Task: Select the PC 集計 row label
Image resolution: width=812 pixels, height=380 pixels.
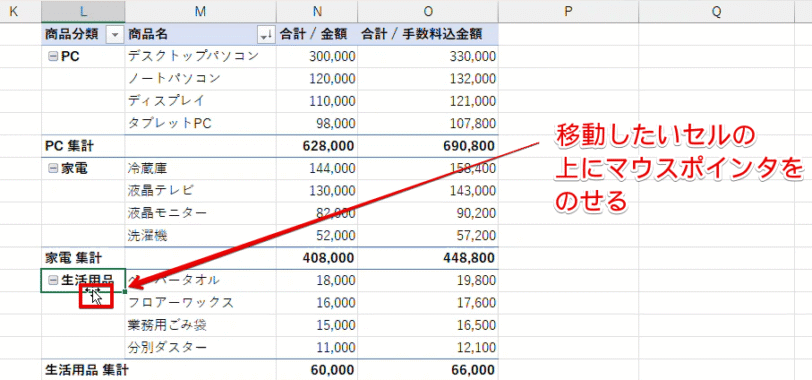Action: (x=83, y=146)
